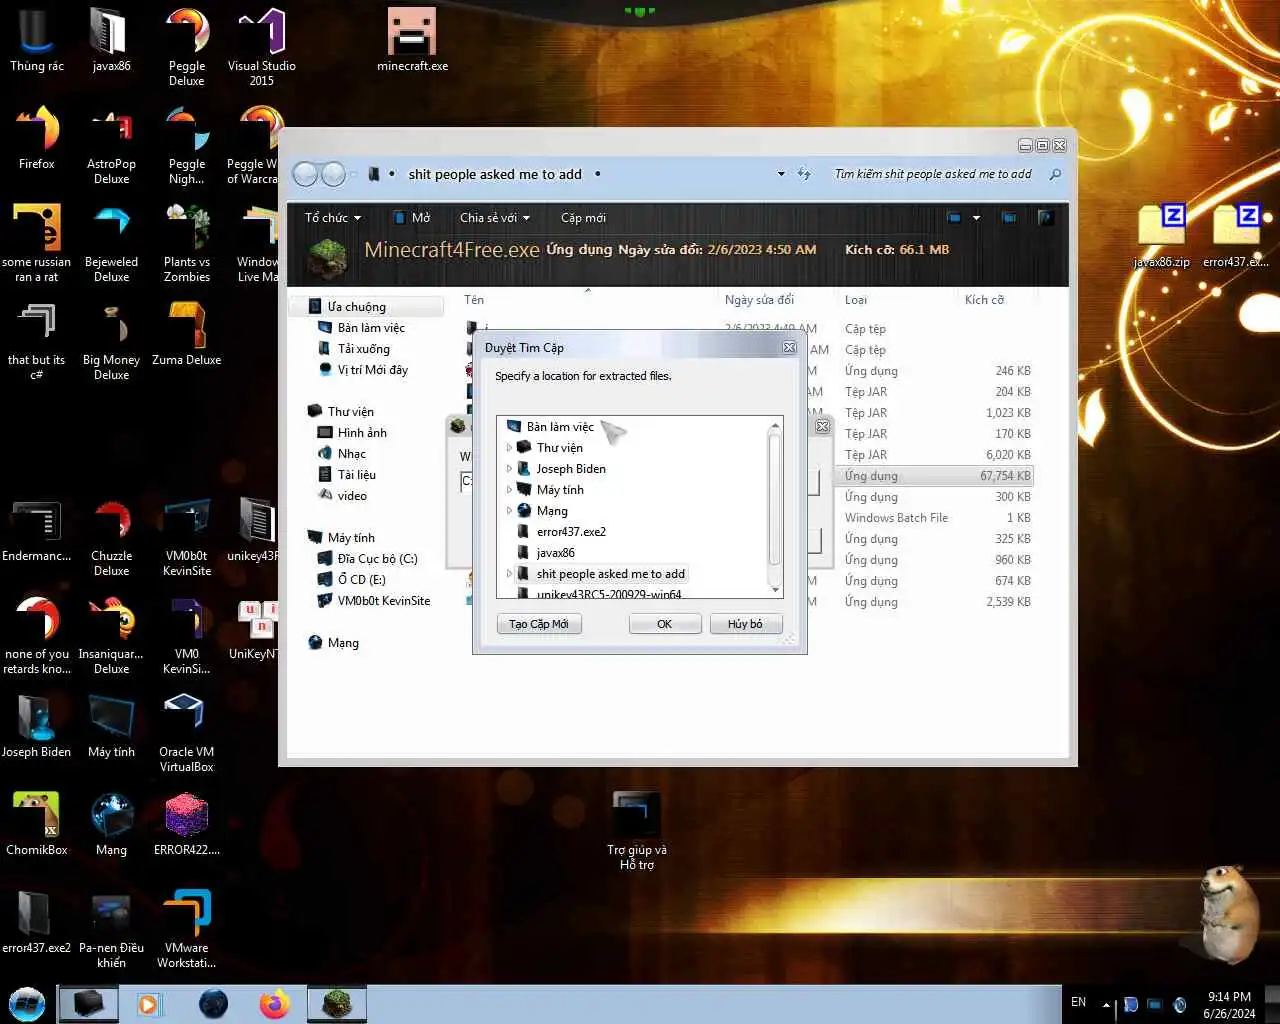
Task: Sort by Tên column header
Action: point(474,300)
